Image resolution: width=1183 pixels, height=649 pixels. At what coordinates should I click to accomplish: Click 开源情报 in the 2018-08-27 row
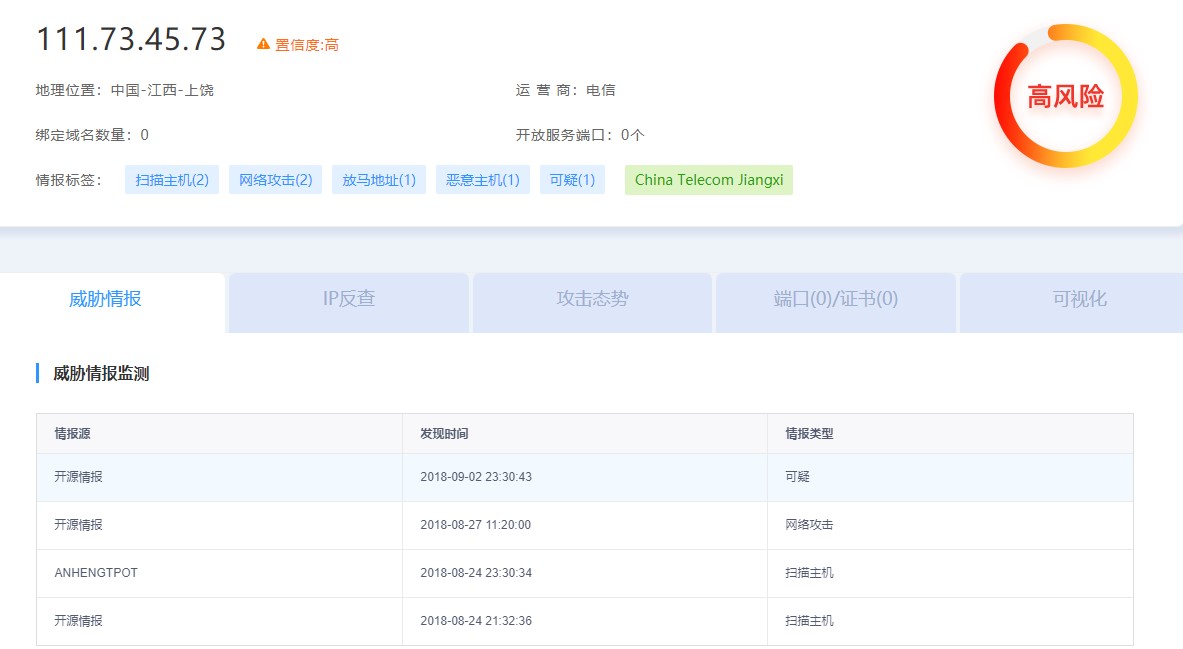point(78,524)
